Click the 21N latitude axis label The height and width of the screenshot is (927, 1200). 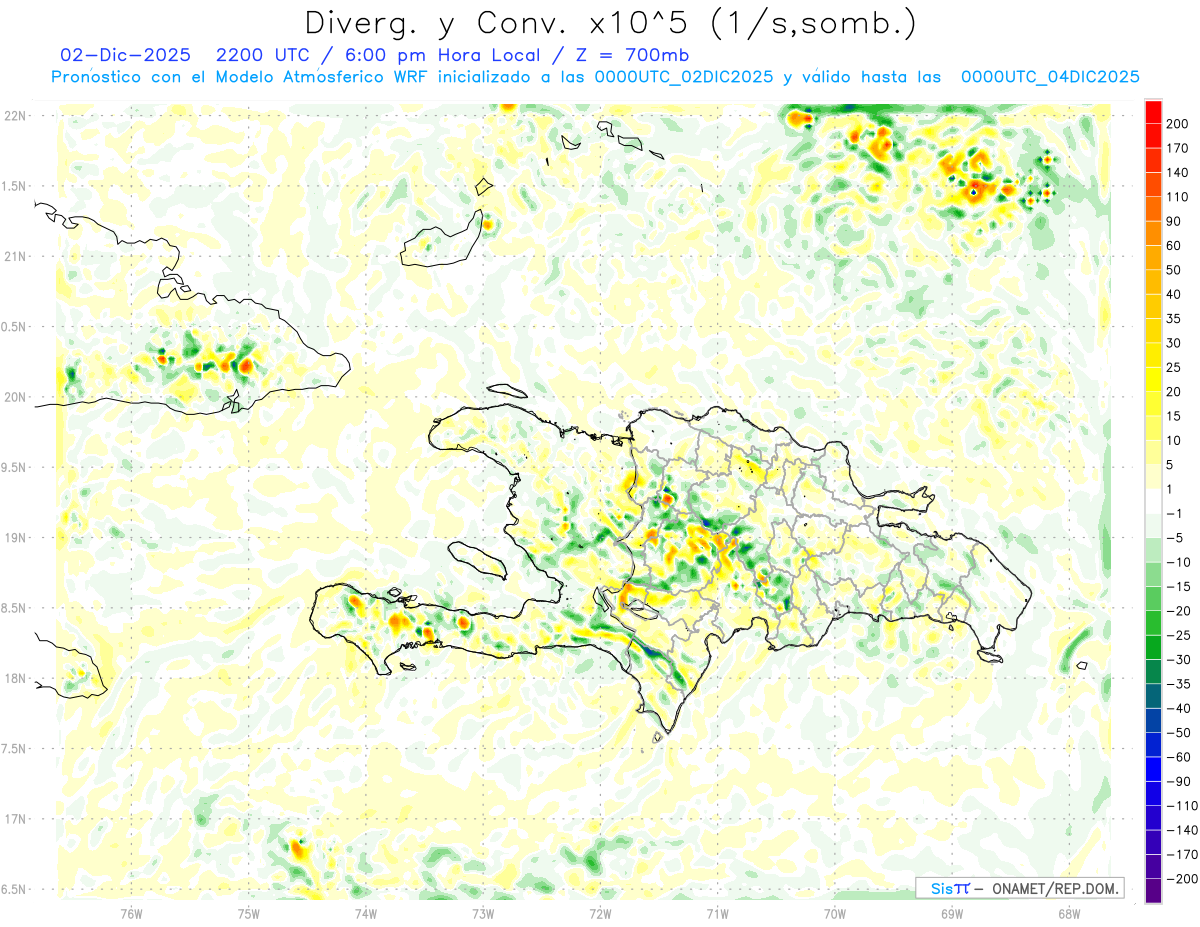pos(15,256)
